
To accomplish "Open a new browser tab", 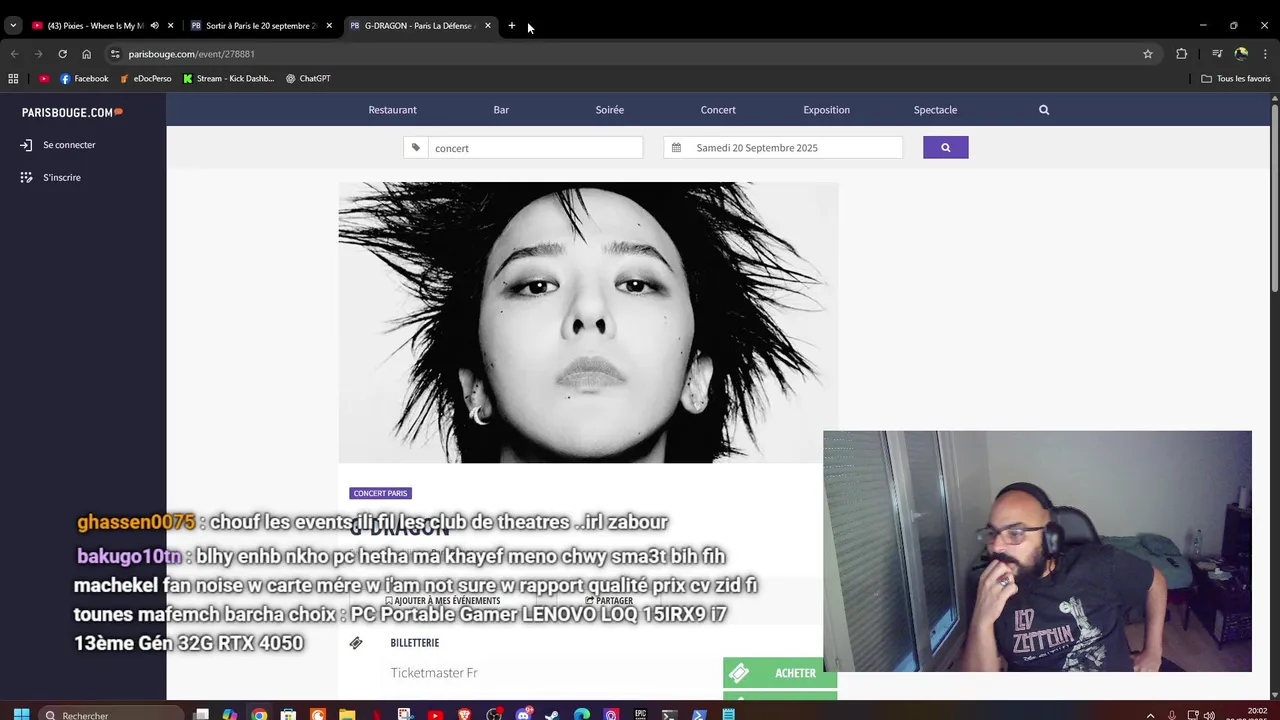I will pos(511,26).
